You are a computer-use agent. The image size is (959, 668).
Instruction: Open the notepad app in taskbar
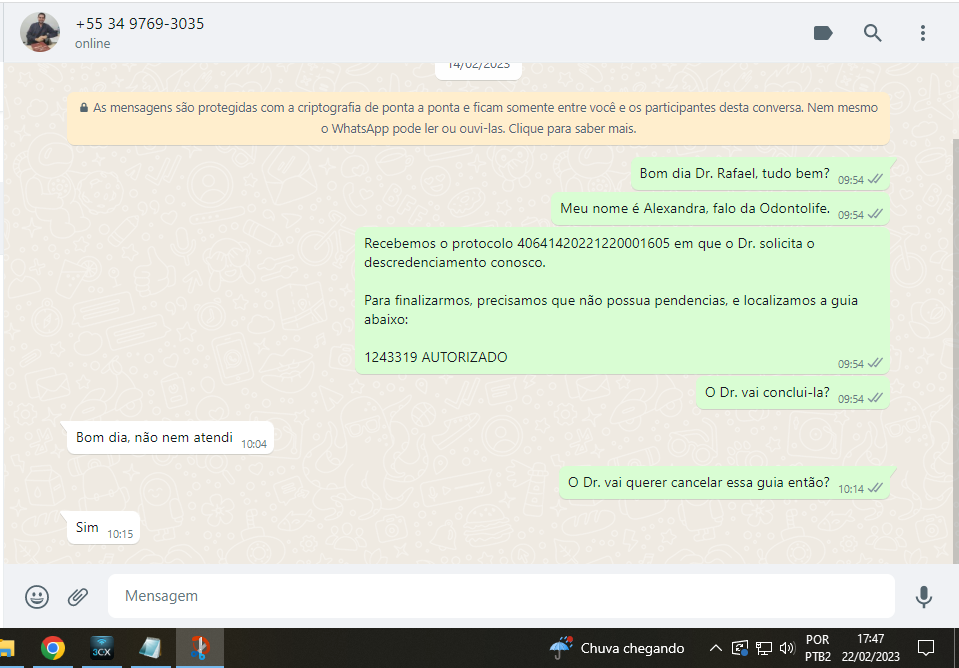pos(150,648)
